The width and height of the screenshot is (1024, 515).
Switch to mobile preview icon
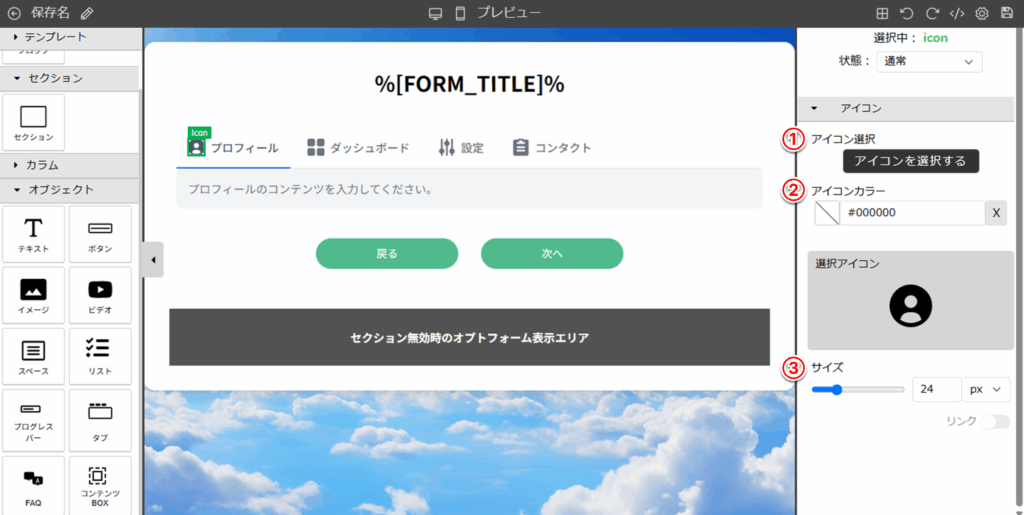pyautogui.click(x=461, y=14)
